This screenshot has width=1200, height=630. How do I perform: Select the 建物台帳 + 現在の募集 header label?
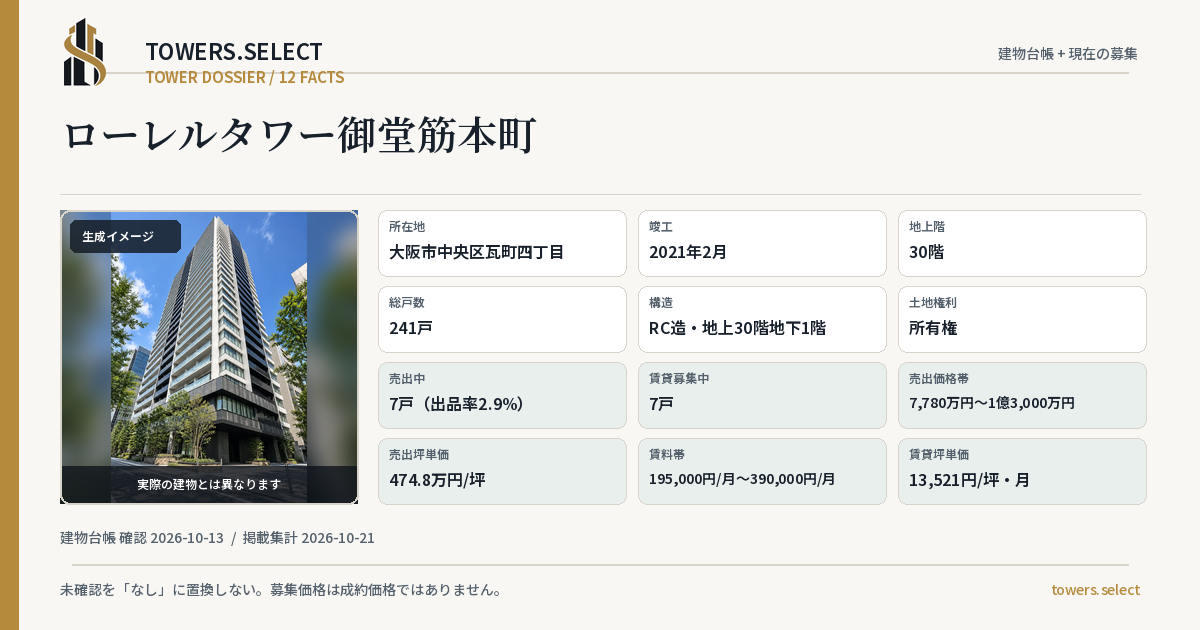(x=1068, y=53)
